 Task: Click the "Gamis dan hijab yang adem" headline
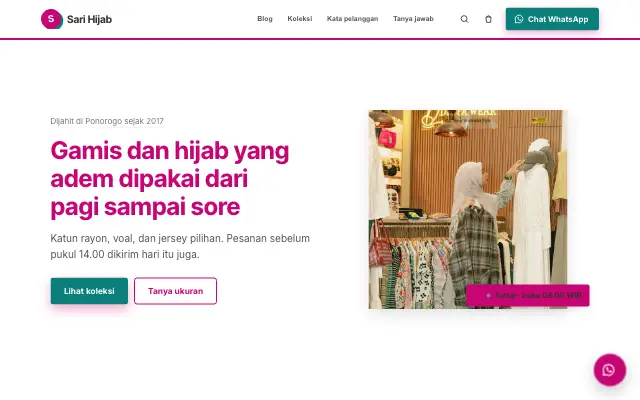[x=170, y=179]
